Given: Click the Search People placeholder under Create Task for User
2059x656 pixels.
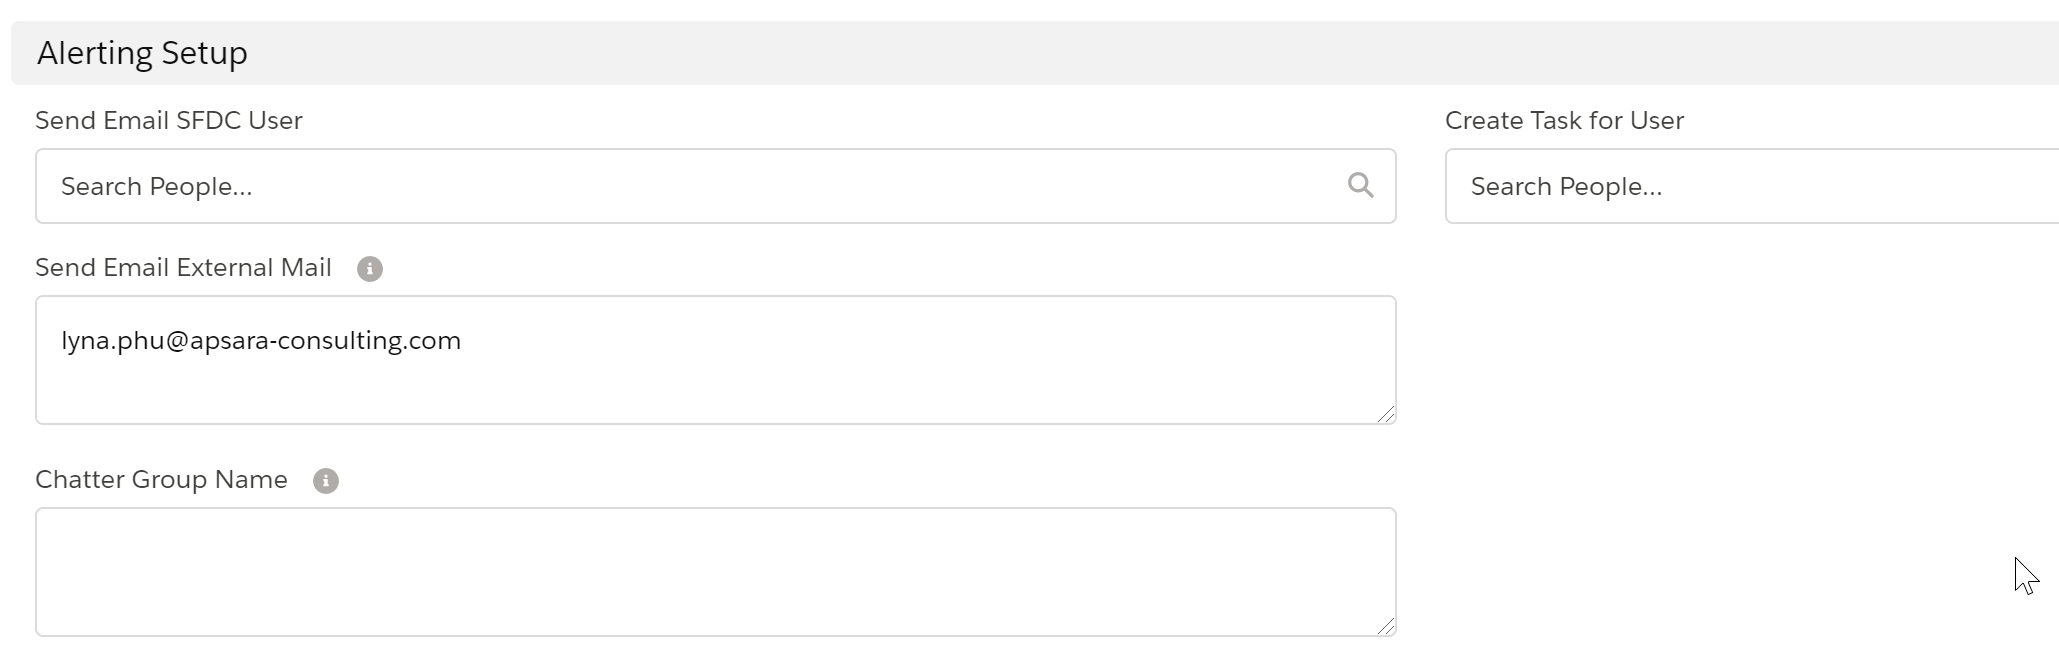Looking at the screenshot, I should pyautogui.click(x=1566, y=187).
